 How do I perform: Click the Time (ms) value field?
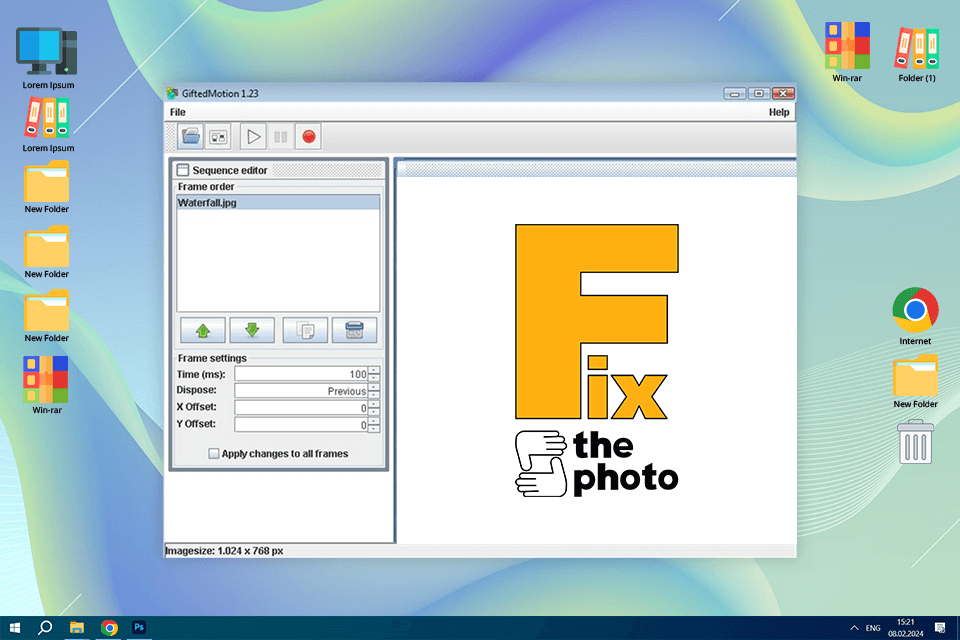pos(301,374)
